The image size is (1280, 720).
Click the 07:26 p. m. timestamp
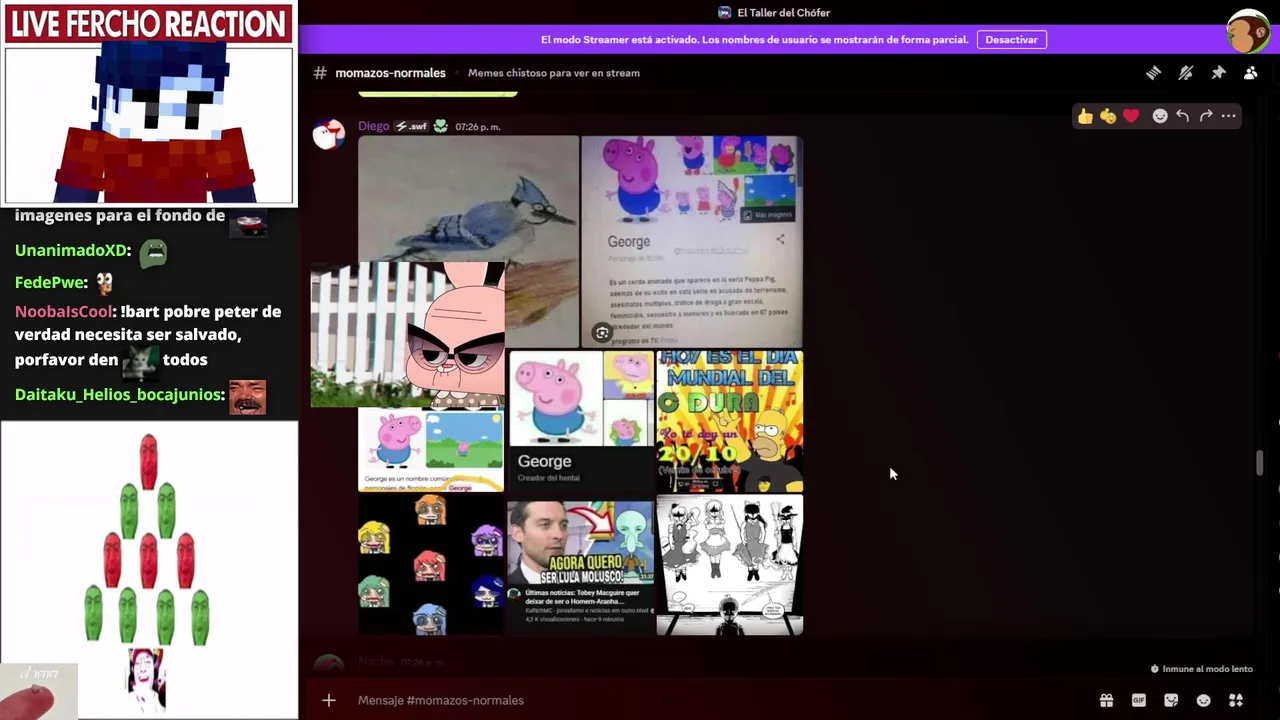click(478, 127)
